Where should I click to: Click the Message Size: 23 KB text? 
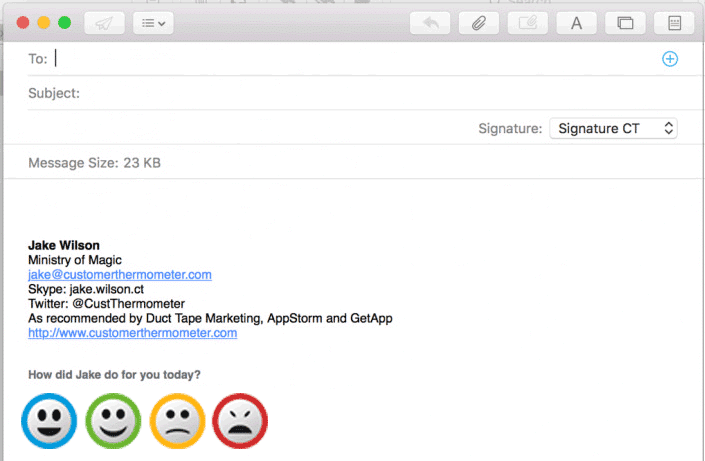click(x=94, y=163)
